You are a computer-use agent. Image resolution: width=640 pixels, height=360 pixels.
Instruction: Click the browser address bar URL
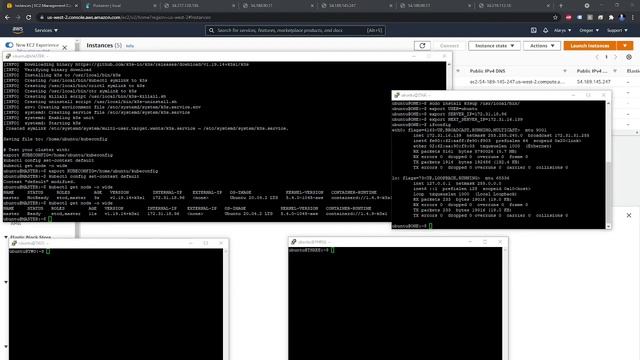coord(129,18)
